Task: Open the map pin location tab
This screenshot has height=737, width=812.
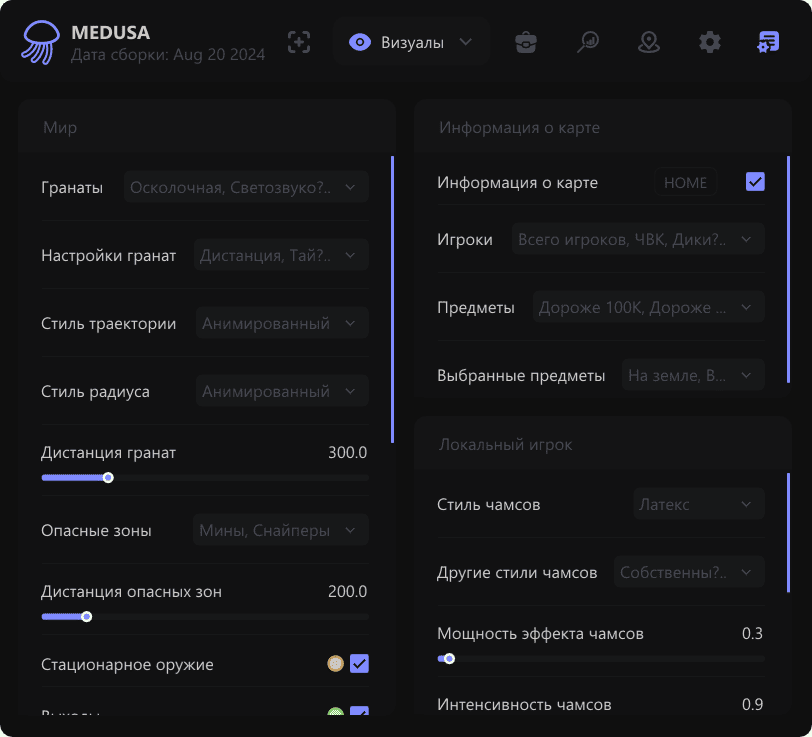Action: tap(649, 42)
